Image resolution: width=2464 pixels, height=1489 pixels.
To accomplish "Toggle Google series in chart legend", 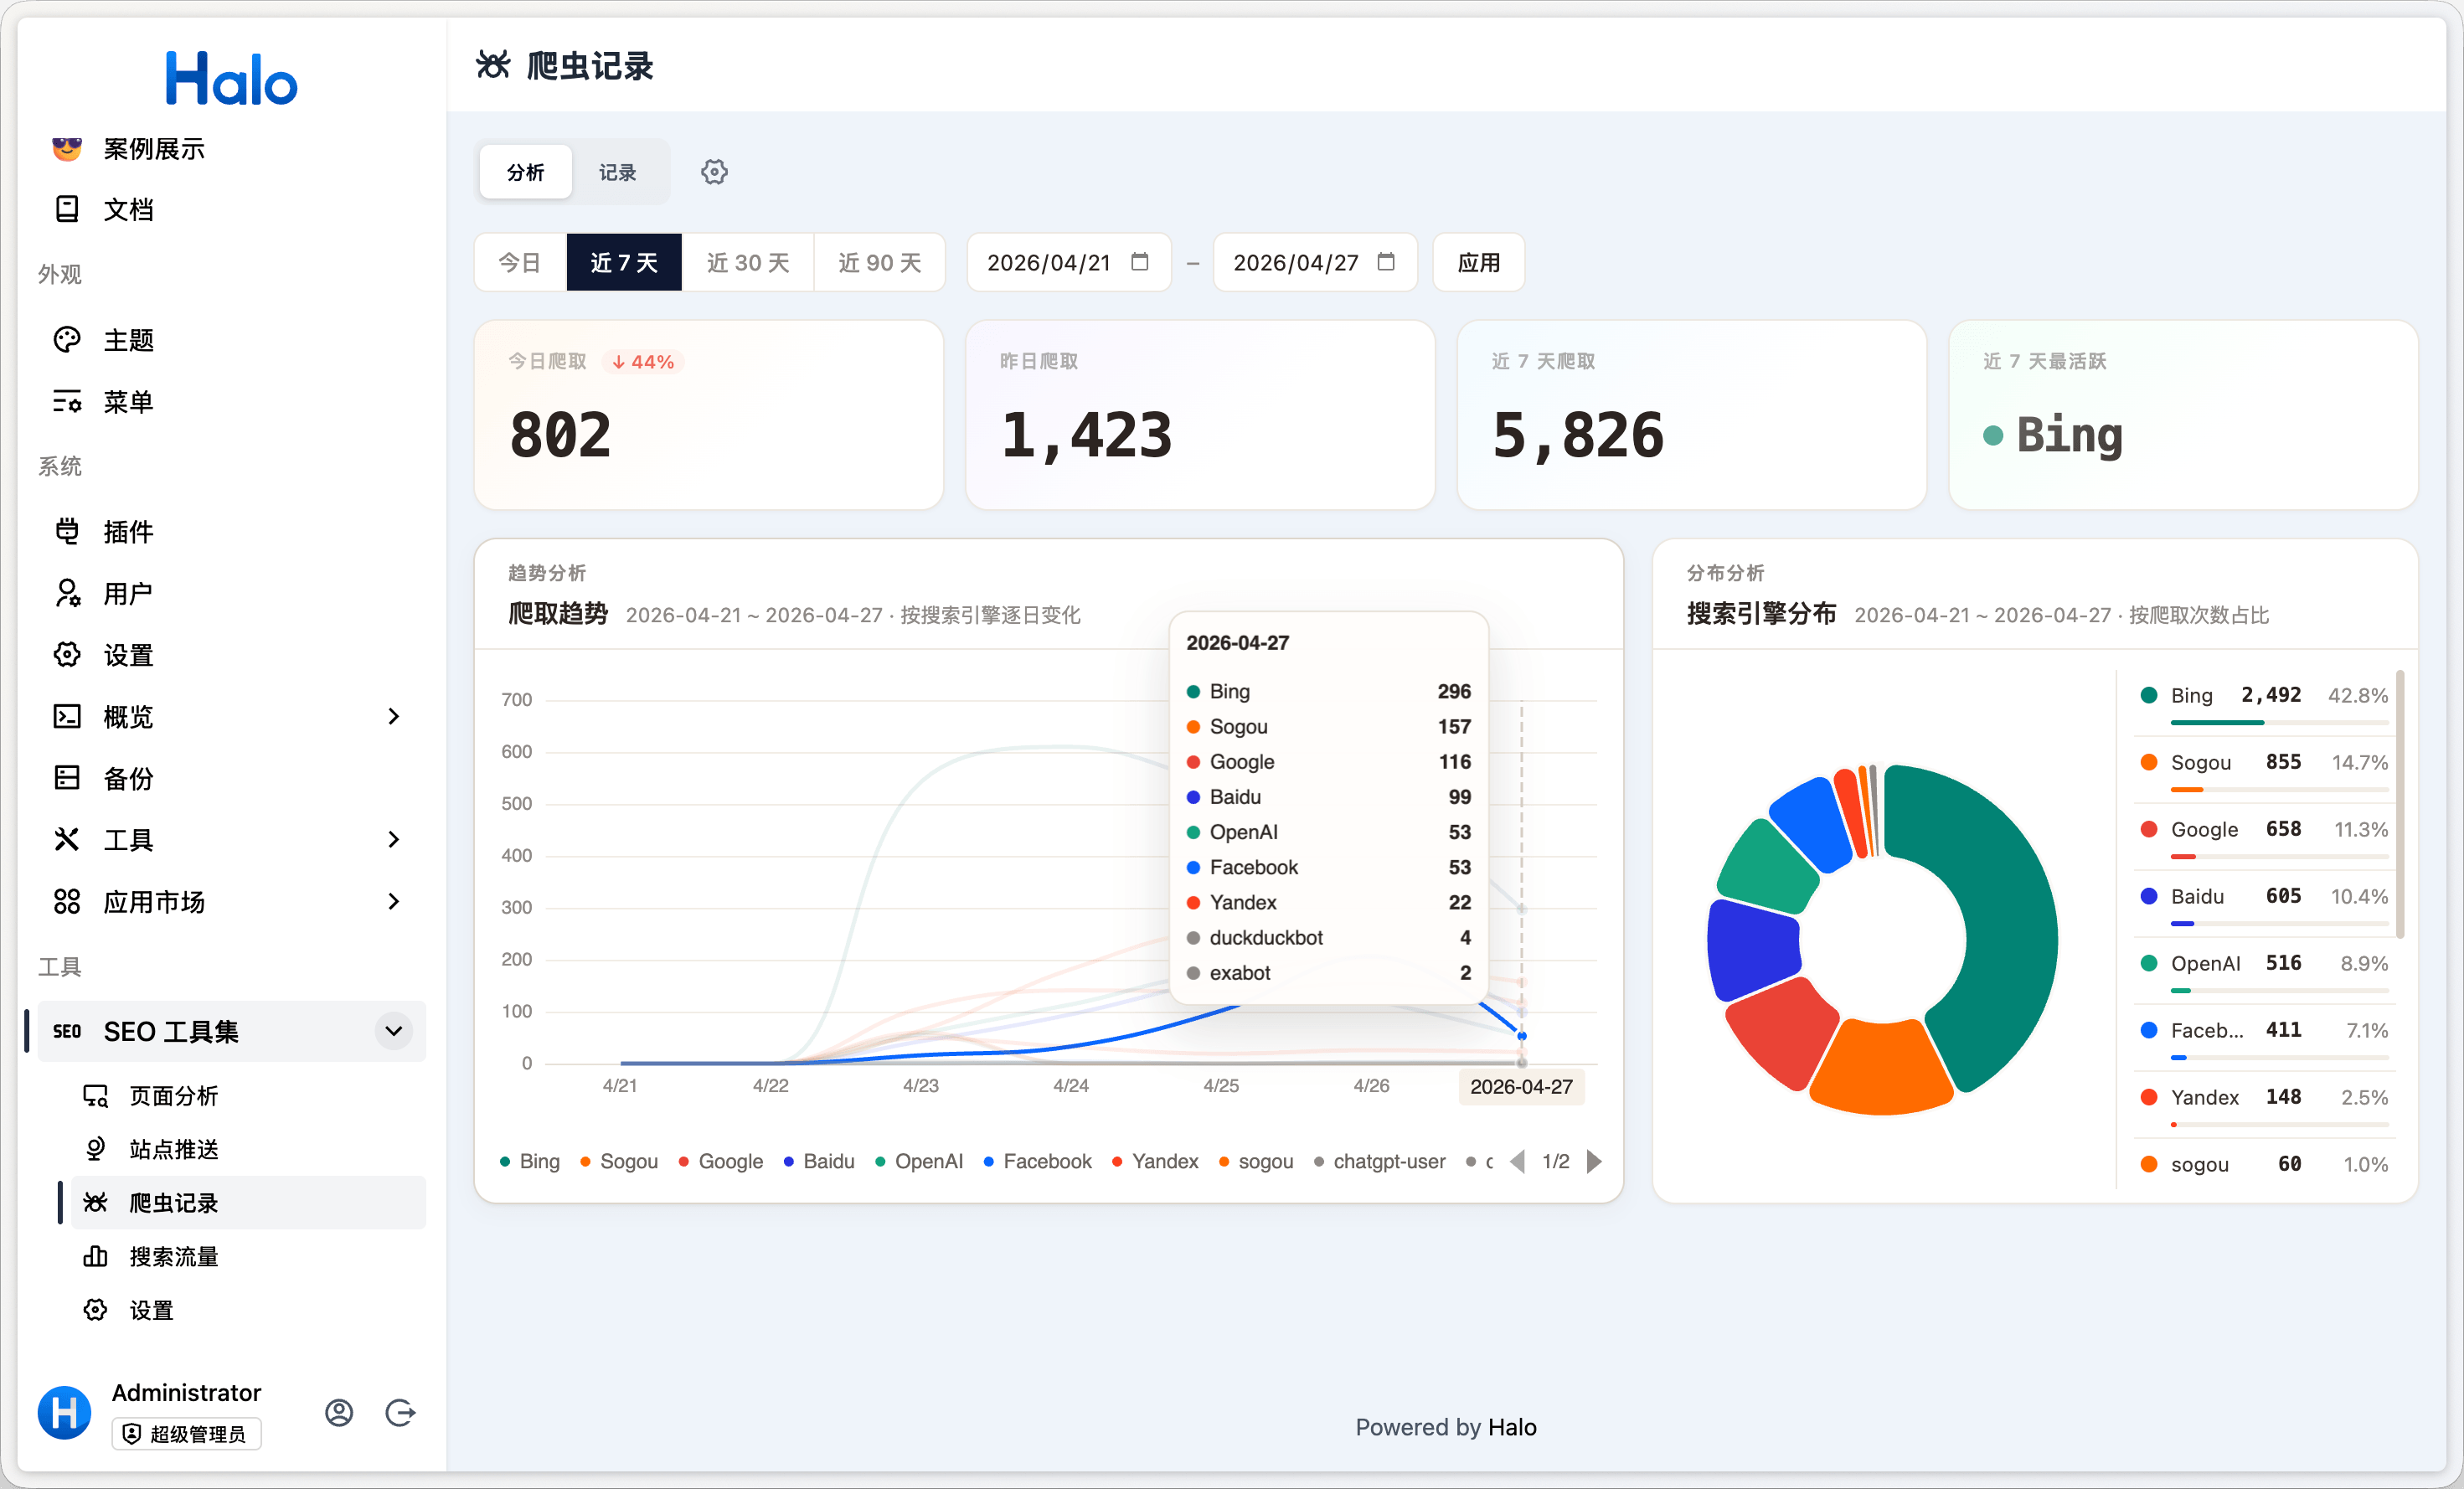I will tap(720, 1161).
